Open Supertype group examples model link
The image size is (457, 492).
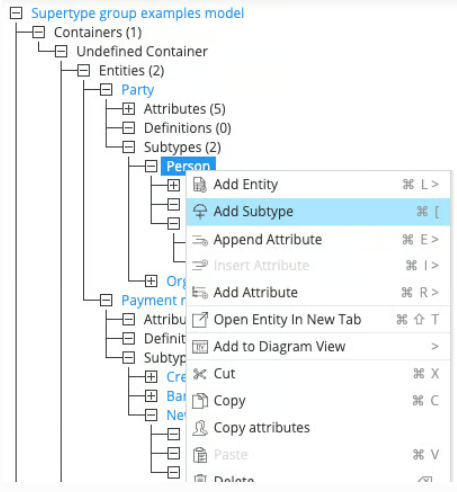click(x=138, y=13)
